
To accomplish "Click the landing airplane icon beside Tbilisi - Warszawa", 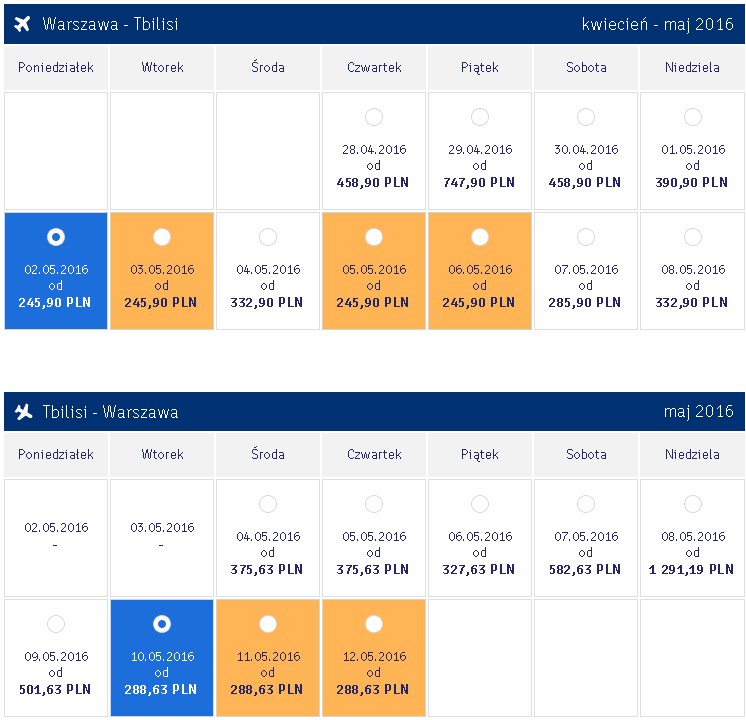I will (23, 411).
